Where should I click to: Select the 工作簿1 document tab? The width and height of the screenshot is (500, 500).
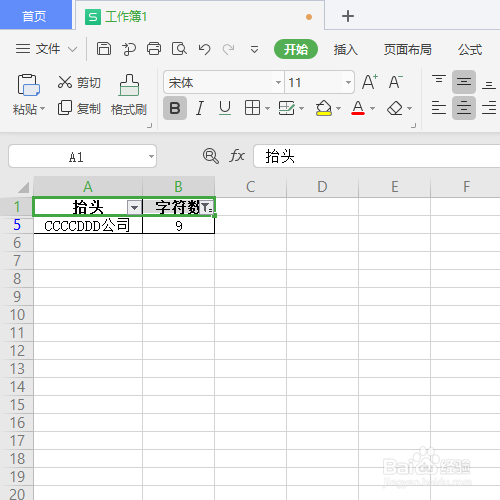(200, 16)
